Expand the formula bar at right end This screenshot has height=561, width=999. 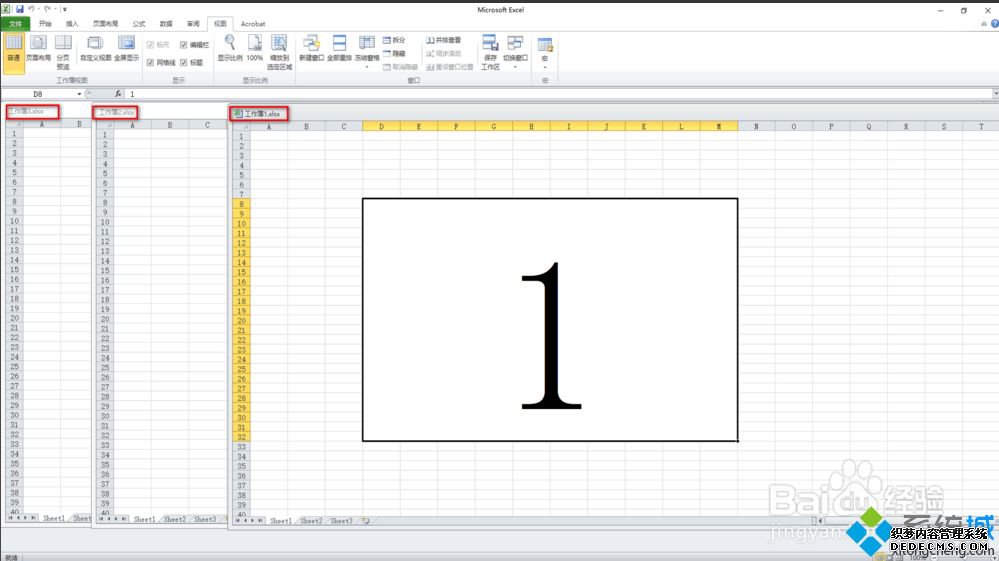(995, 94)
